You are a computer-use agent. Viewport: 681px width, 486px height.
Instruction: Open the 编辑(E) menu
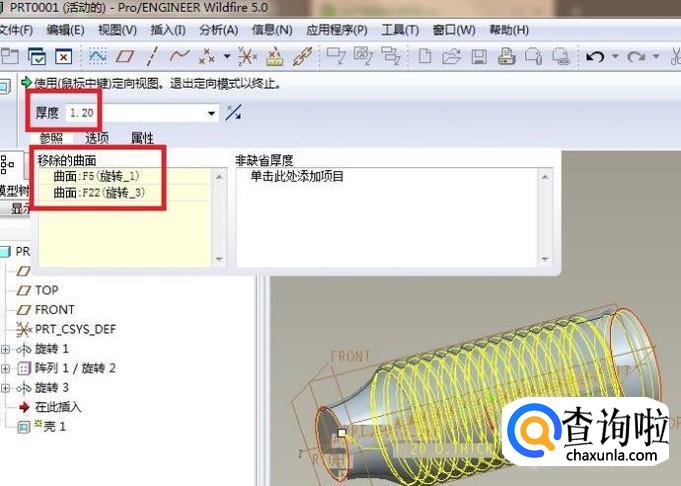coord(66,30)
